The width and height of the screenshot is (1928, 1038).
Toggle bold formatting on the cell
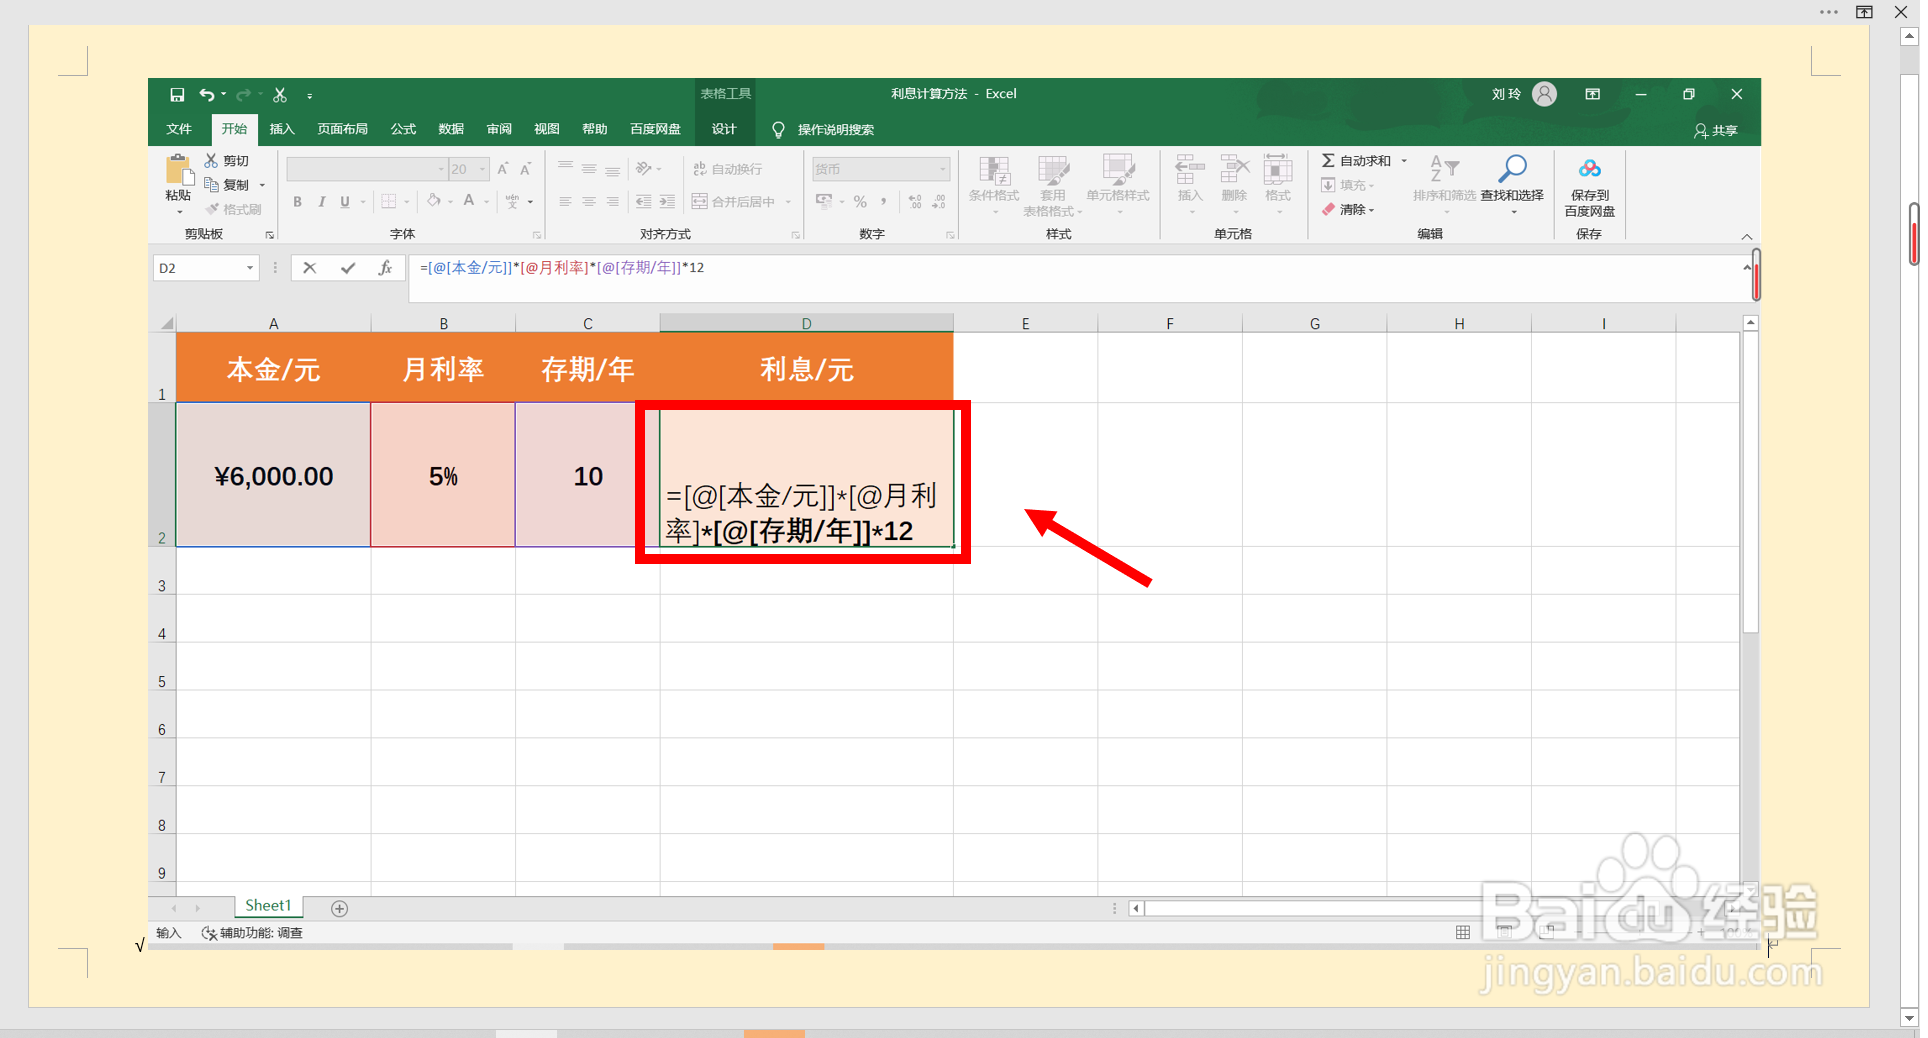tap(297, 201)
